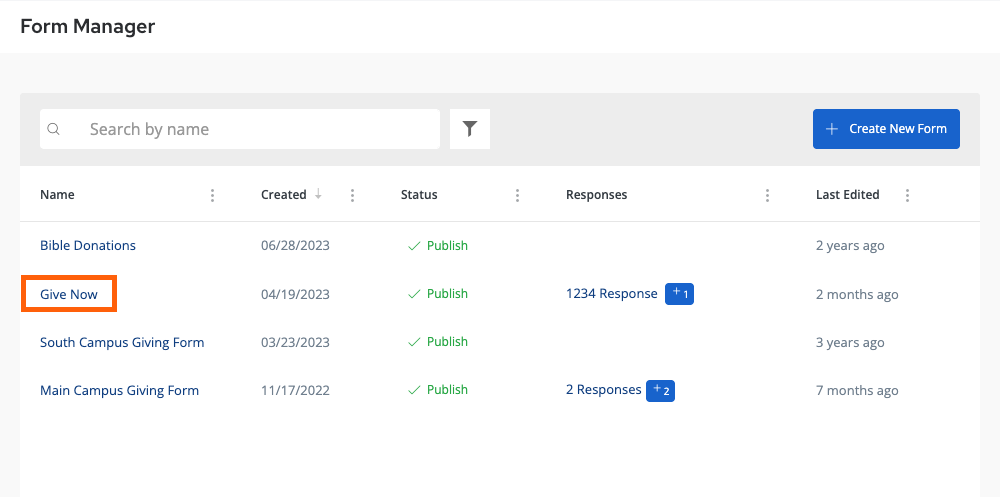Click Publish status of Main Campus form
1000x497 pixels.
(438, 390)
